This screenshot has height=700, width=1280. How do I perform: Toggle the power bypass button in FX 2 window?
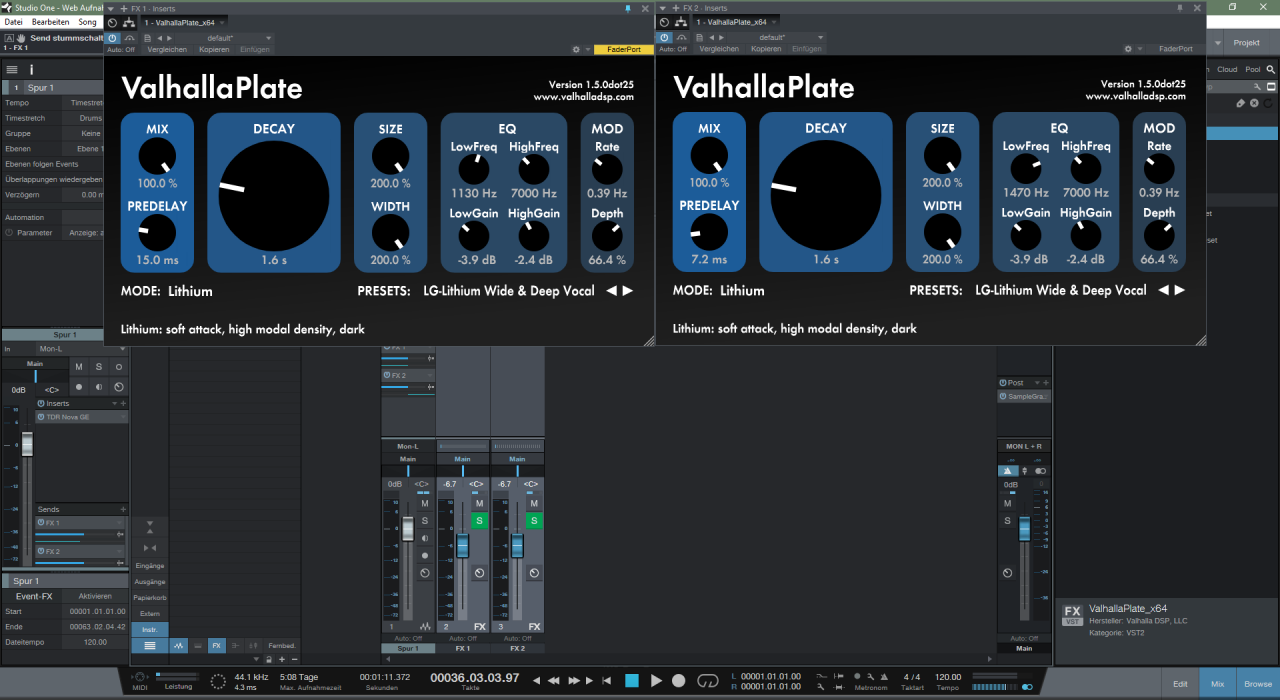(665, 37)
